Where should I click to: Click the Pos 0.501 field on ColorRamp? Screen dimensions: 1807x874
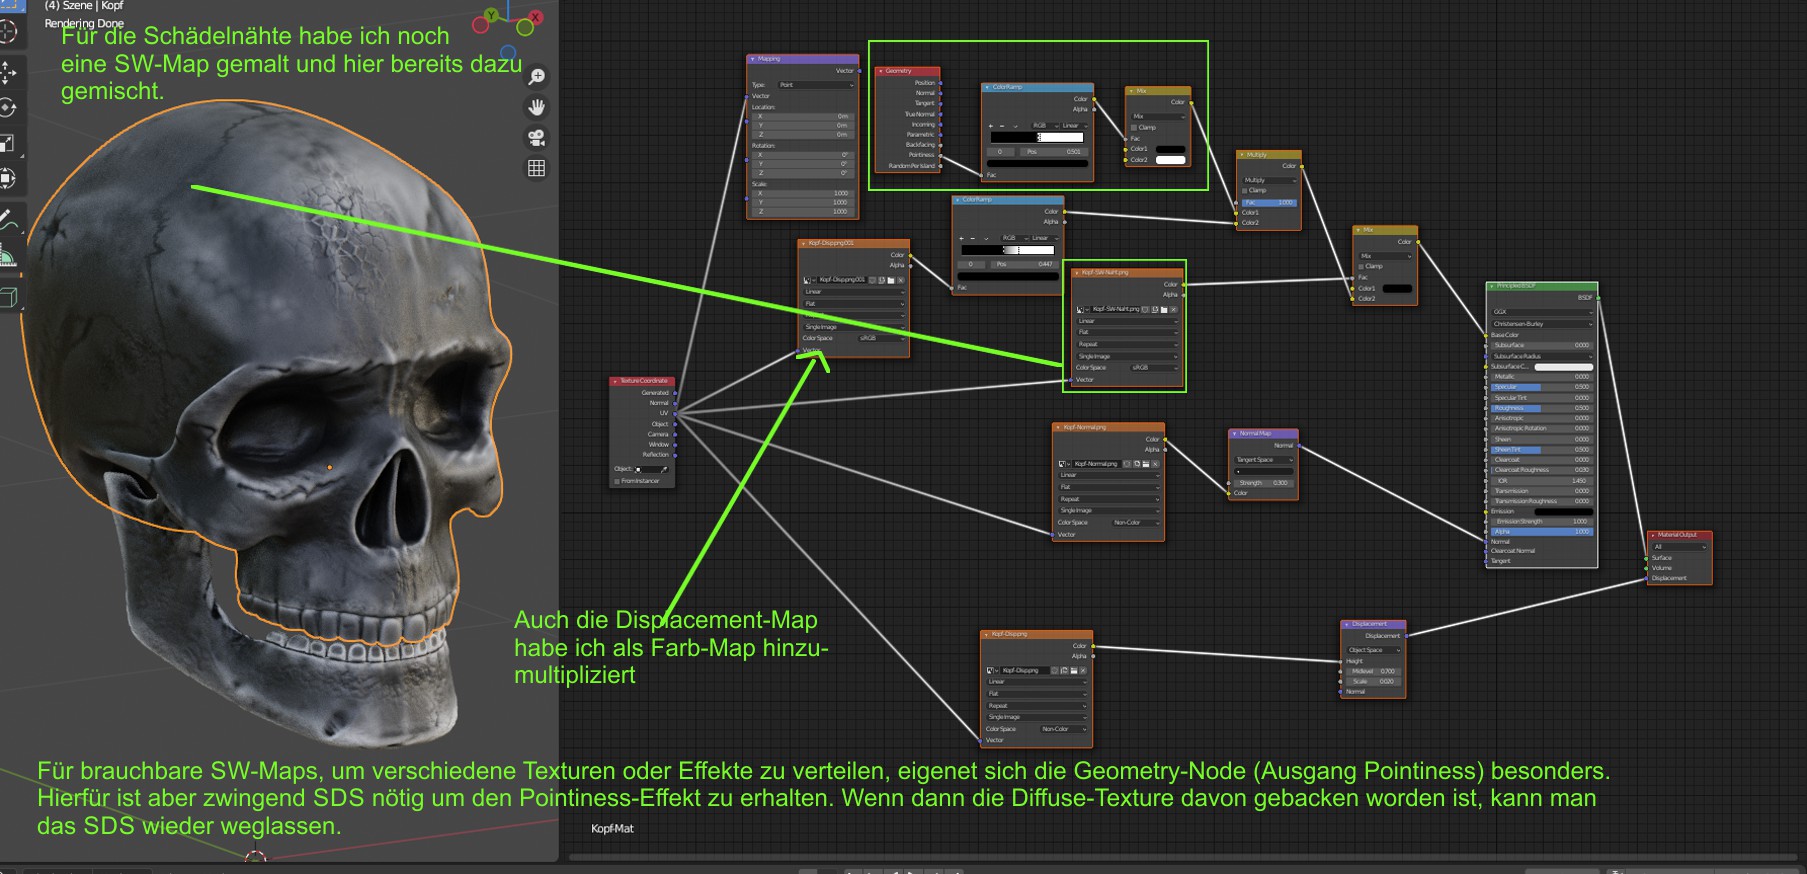[1052, 152]
